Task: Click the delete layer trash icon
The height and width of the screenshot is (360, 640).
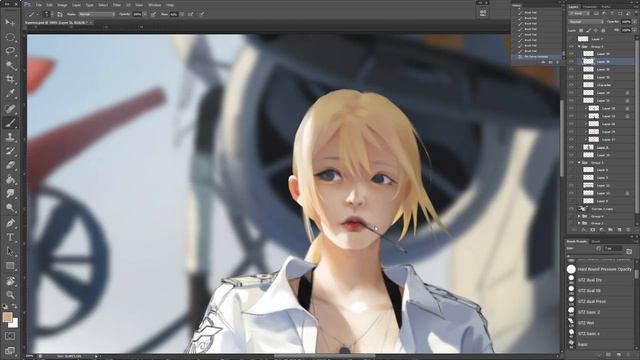Action: coord(628,230)
